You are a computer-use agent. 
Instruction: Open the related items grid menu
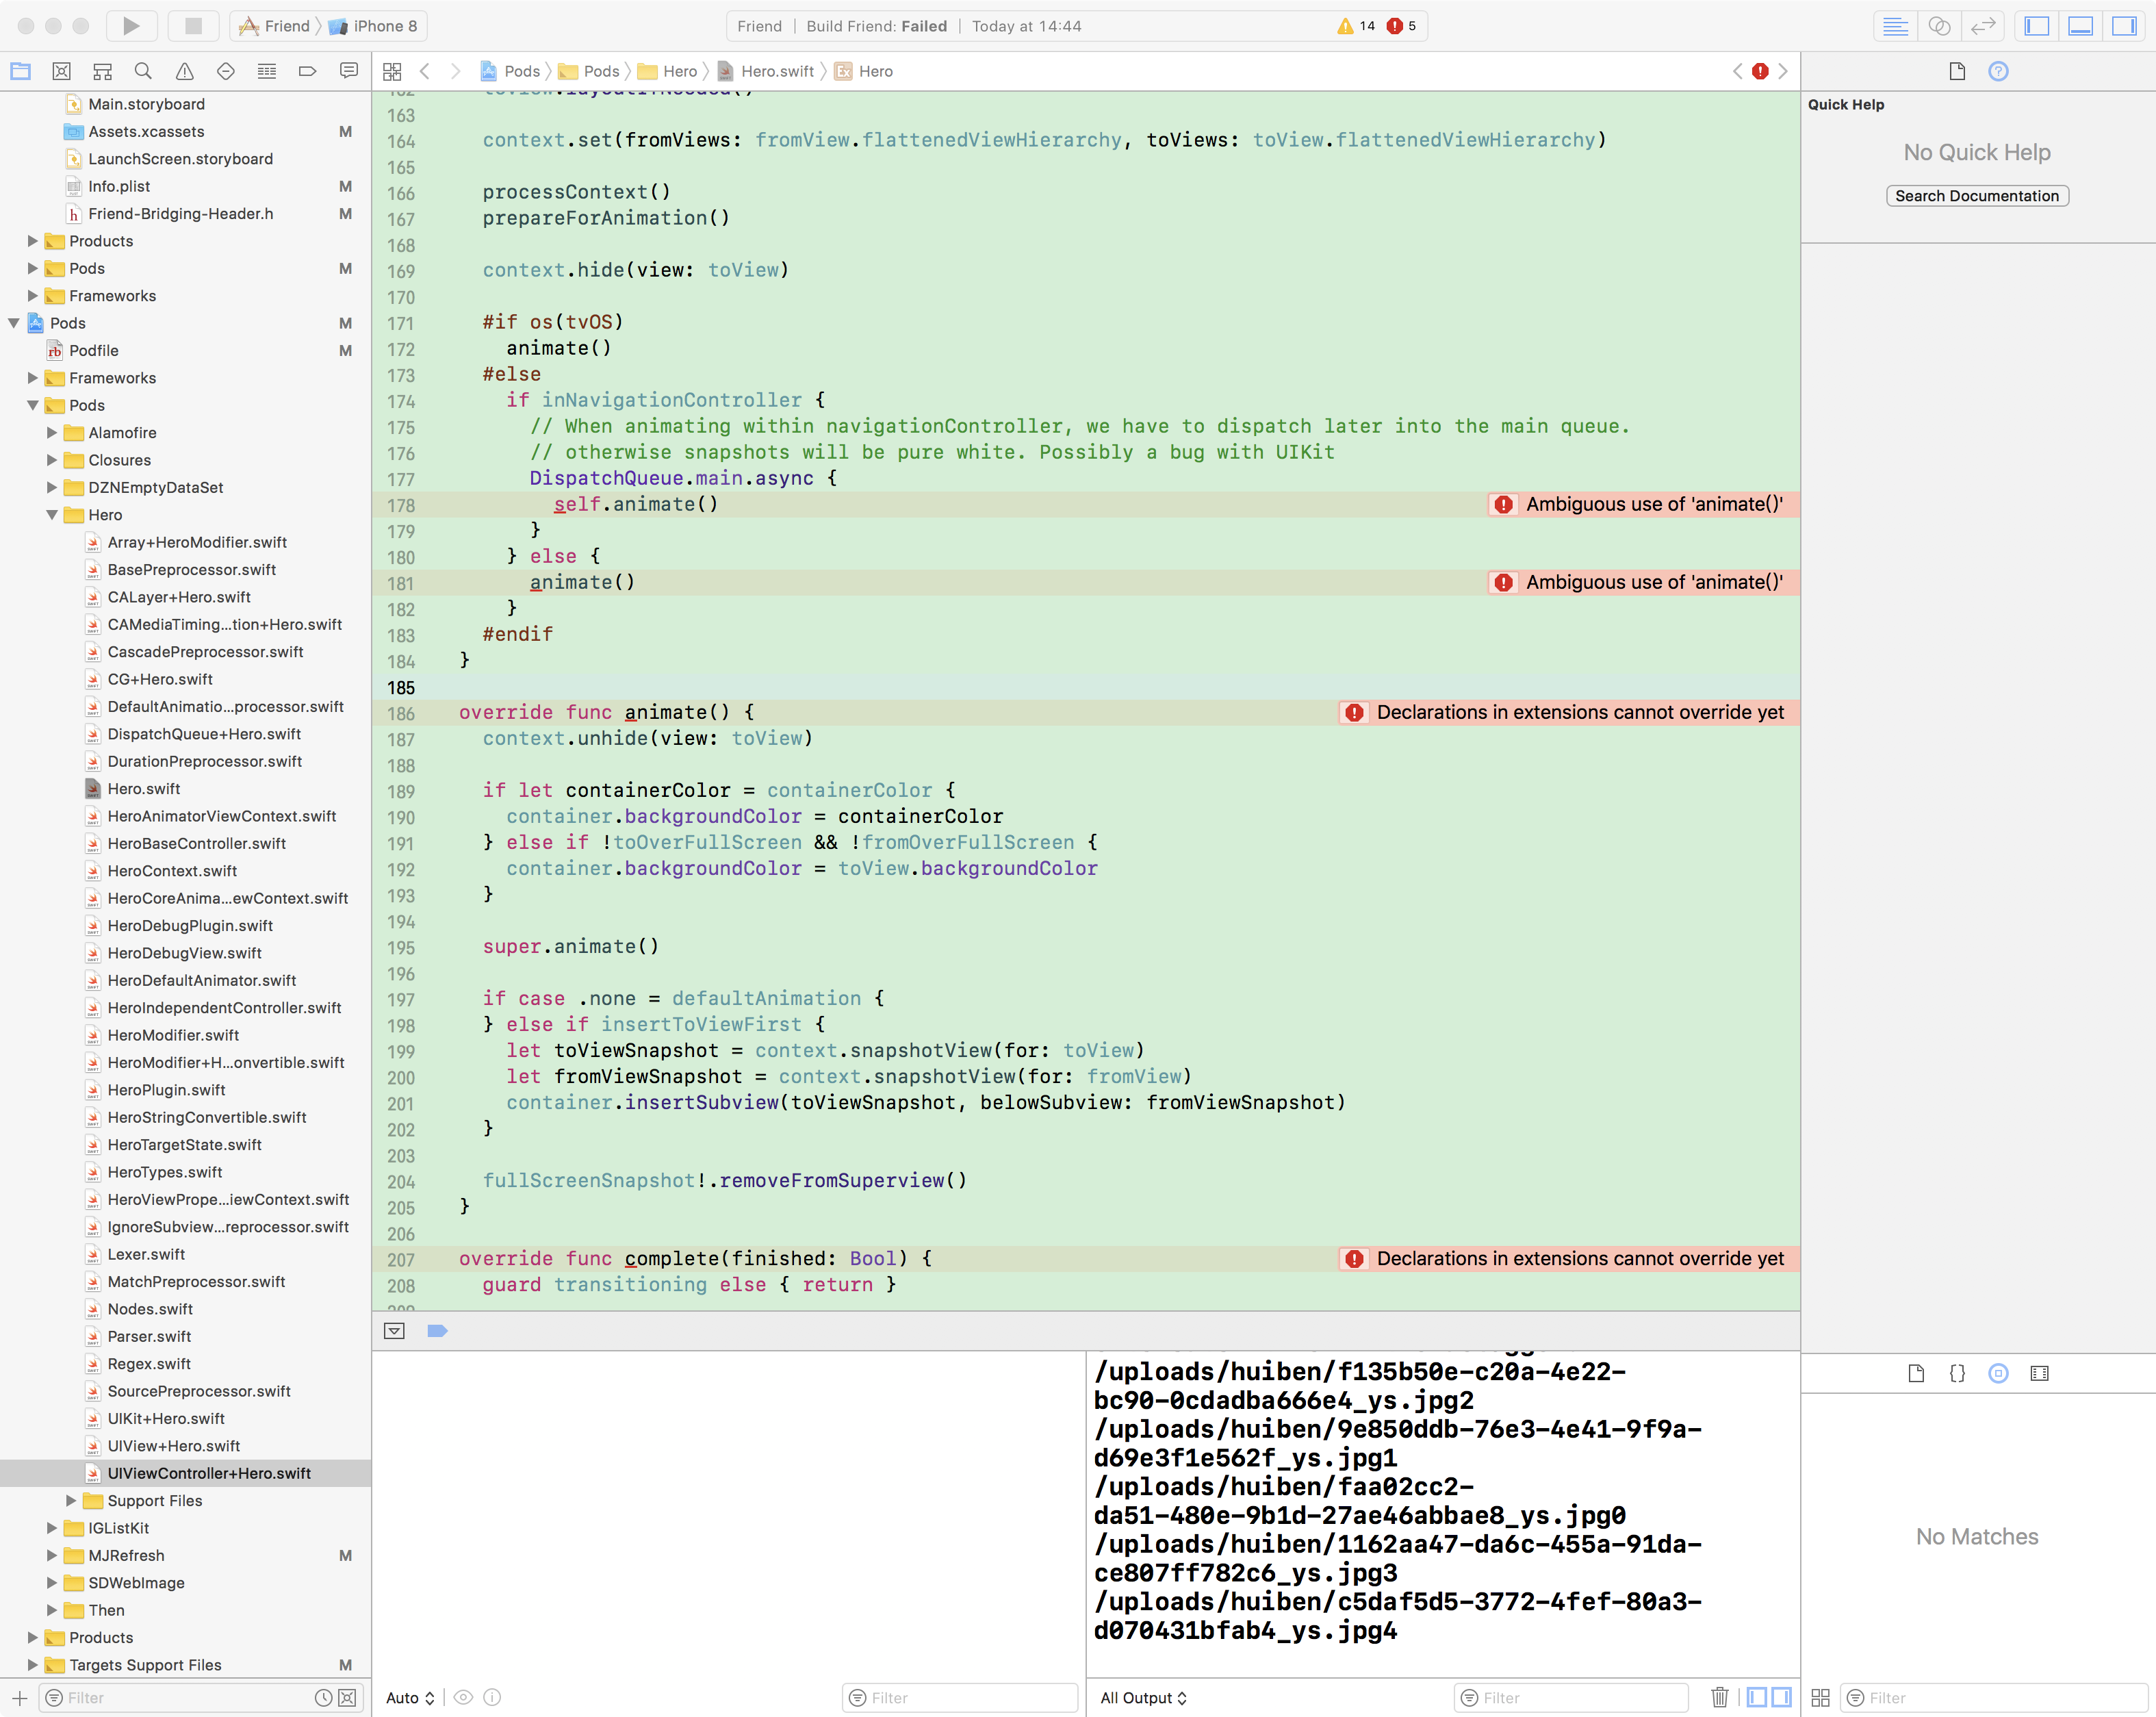(x=392, y=71)
